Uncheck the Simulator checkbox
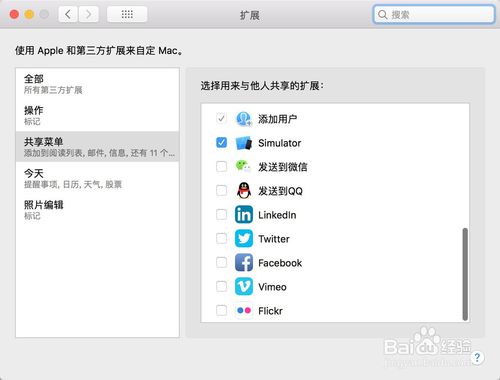 (221, 142)
